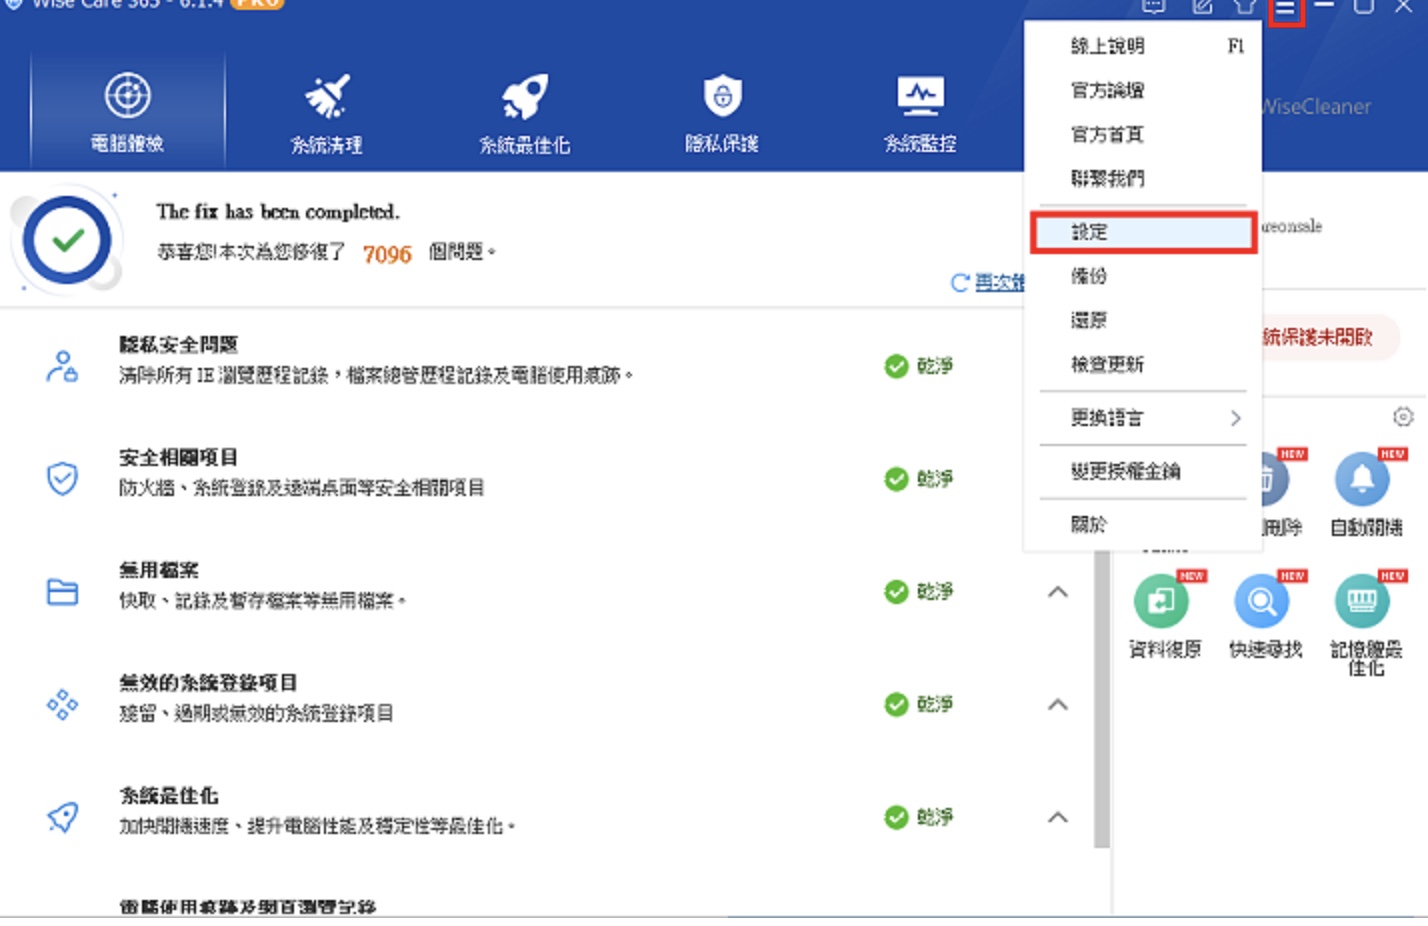The image size is (1428, 926).
Task: Click the 無效的系統登錄項目 registry icon
Action: (62, 705)
